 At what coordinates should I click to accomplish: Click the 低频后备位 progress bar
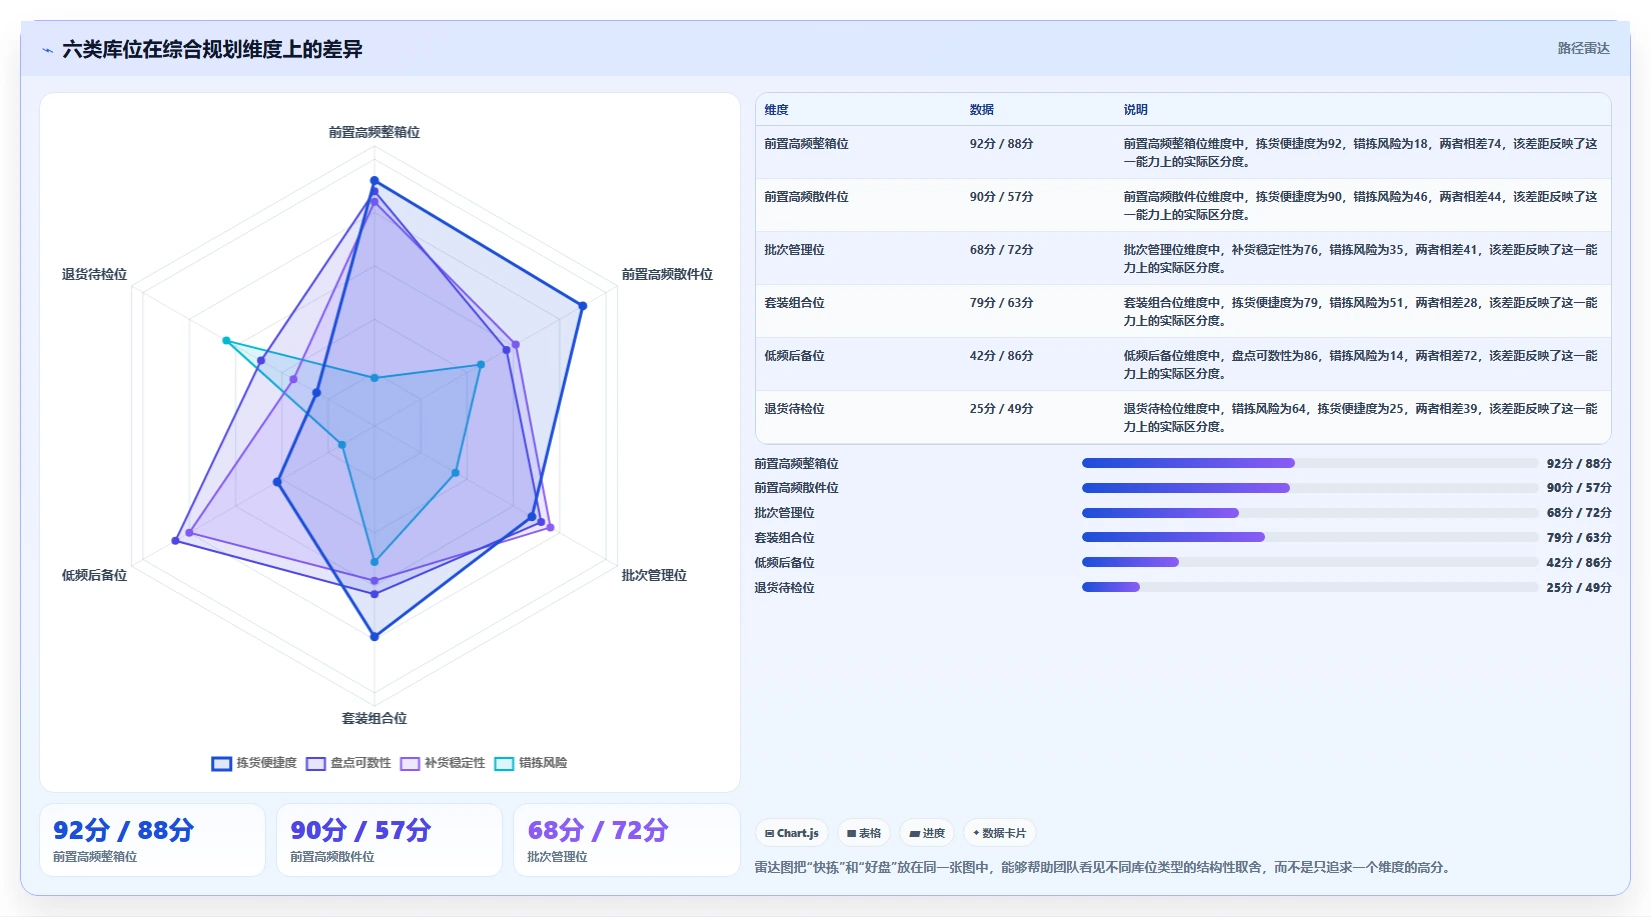tap(1310, 562)
